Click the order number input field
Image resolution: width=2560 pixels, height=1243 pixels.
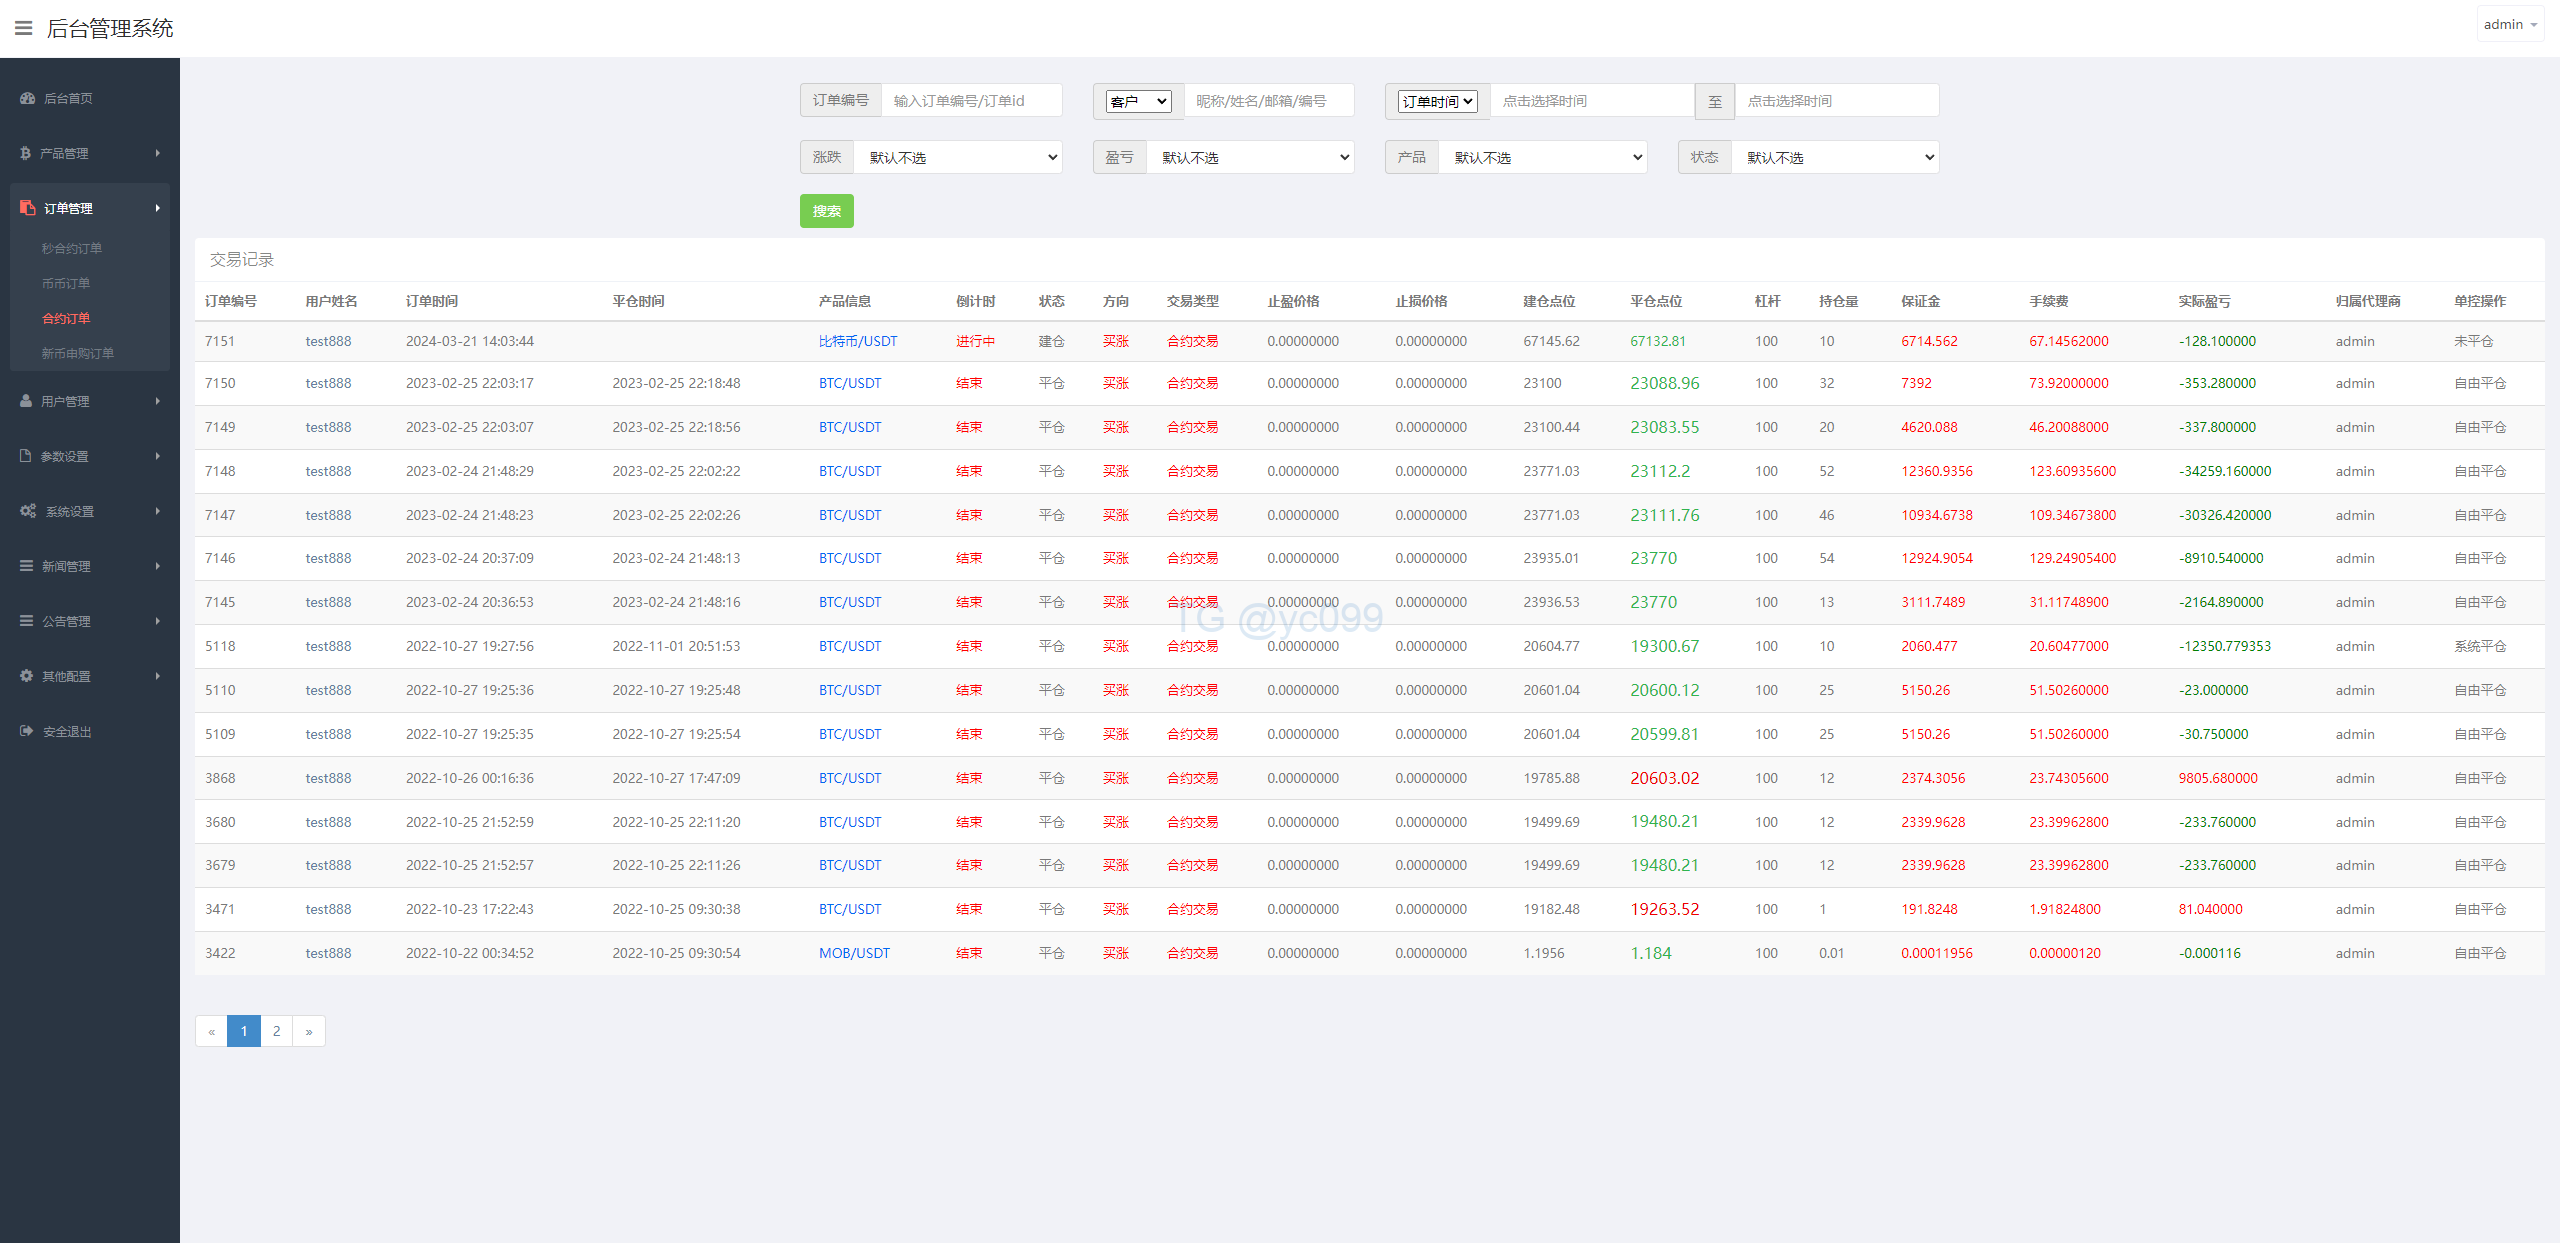[970, 101]
